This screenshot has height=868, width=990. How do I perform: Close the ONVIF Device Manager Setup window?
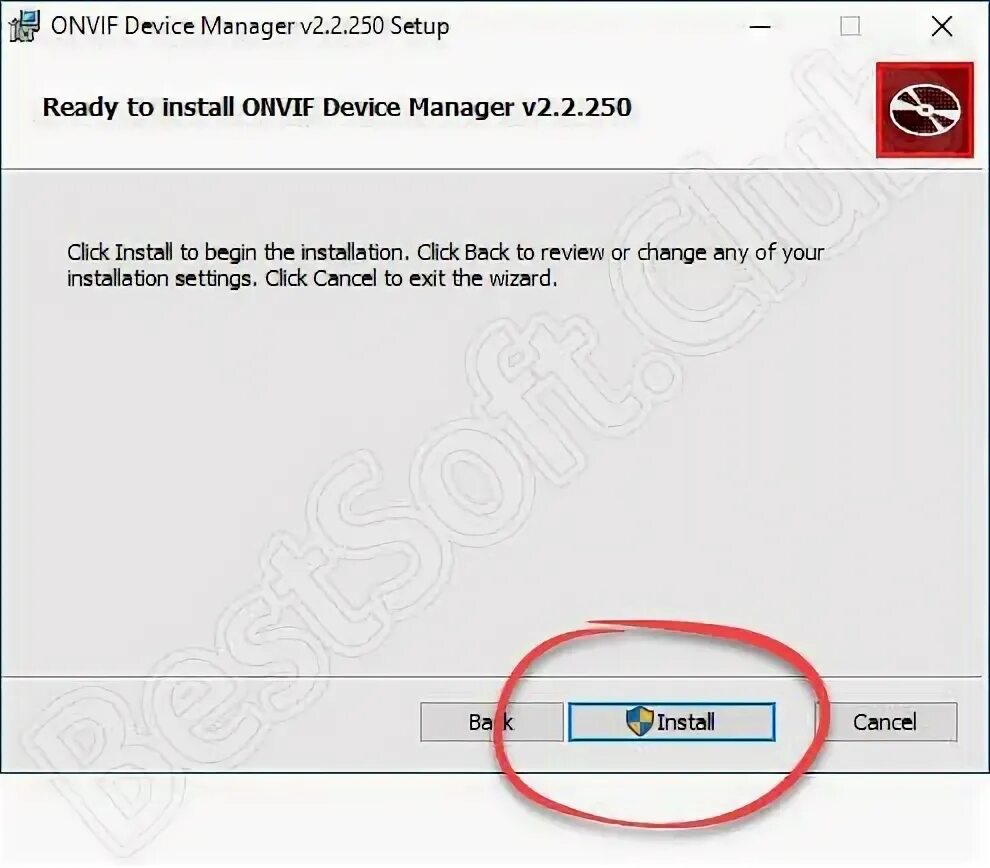[941, 27]
